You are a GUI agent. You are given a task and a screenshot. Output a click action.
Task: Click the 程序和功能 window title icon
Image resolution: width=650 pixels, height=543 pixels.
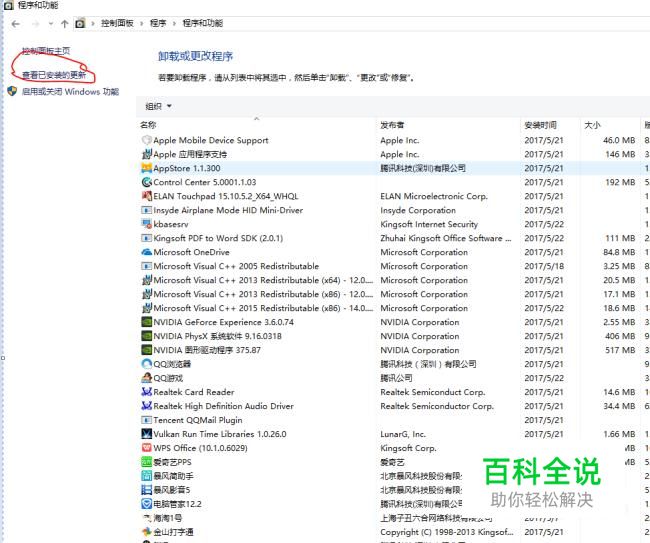(x=8, y=5)
